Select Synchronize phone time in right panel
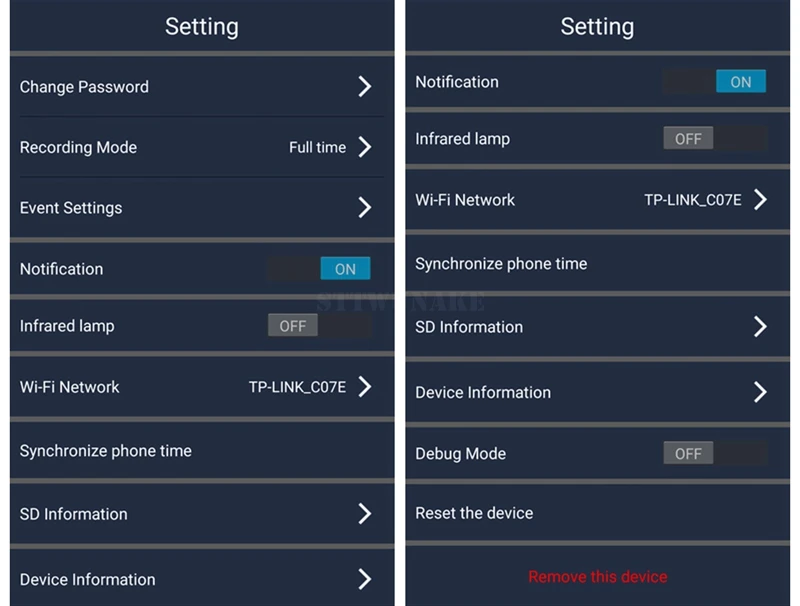Viewport: 800px width, 606px height. [597, 263]
